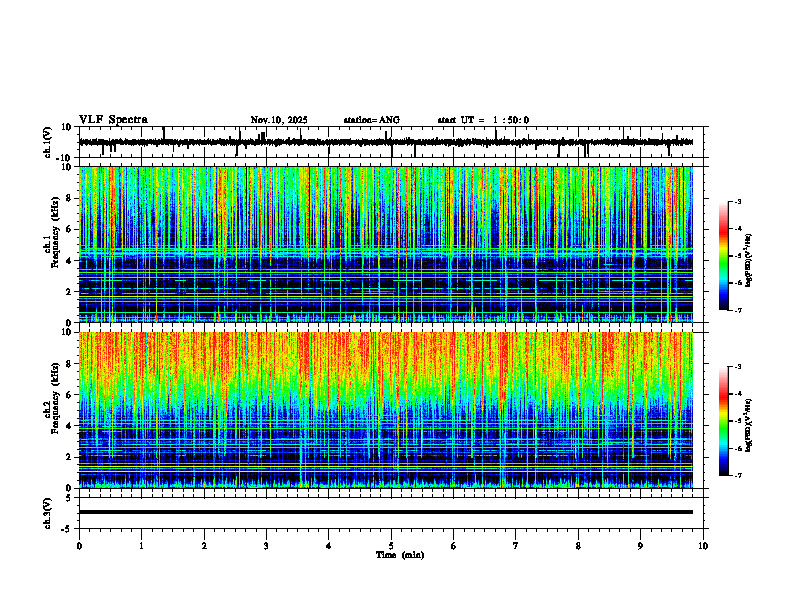Screen dimensions: 792x612
Task: Click the "7" tick on the time axis
Action: coord(516,546)
